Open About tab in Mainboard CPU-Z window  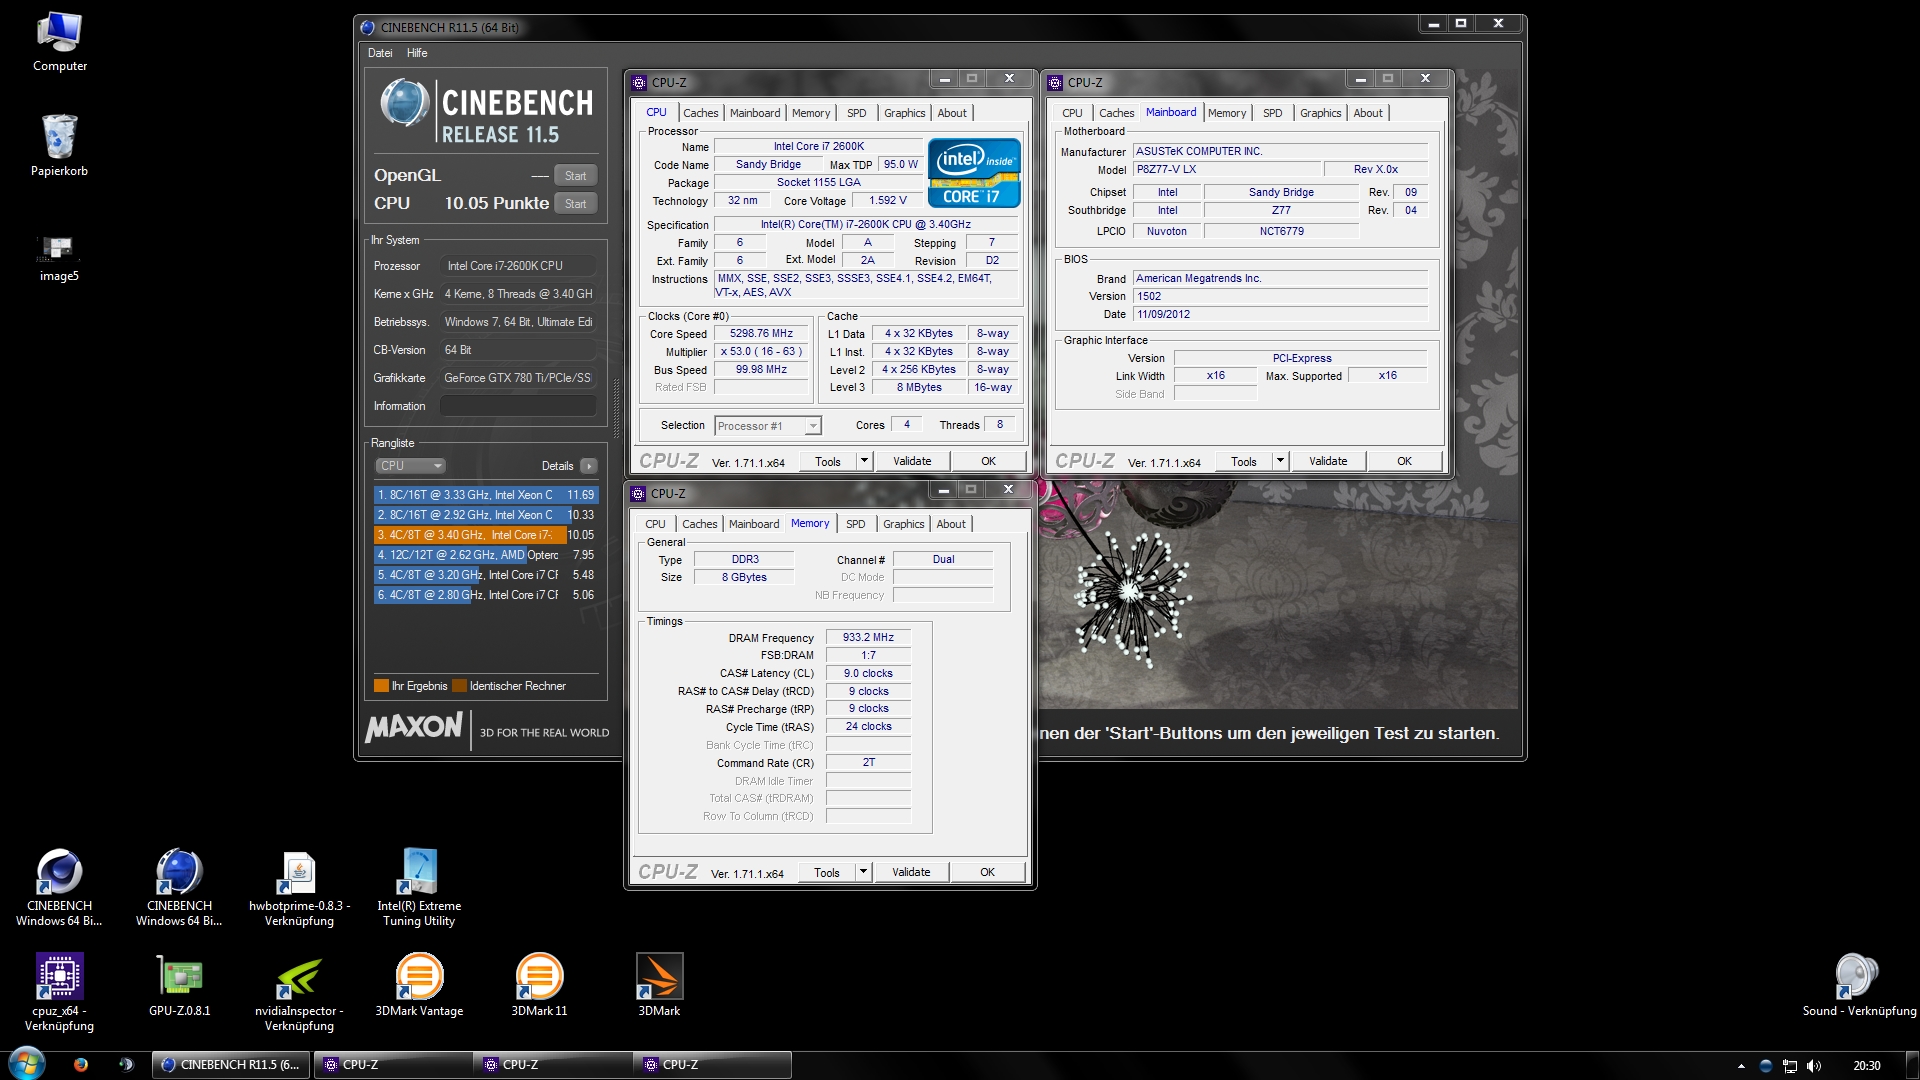1367,113
